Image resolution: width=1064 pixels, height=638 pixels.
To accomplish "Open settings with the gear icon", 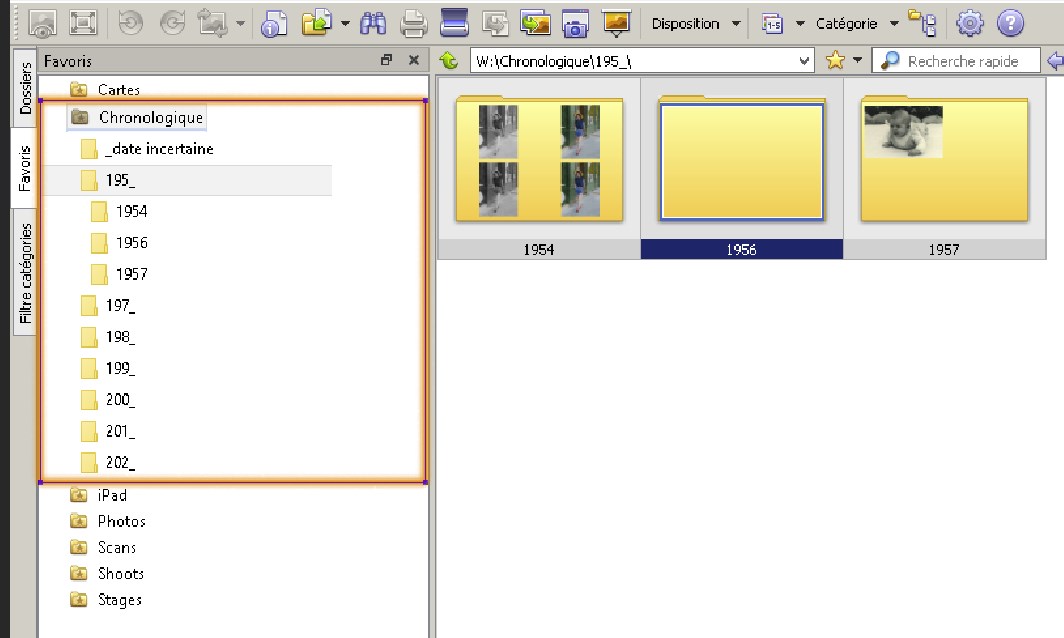I will point(970,23).
